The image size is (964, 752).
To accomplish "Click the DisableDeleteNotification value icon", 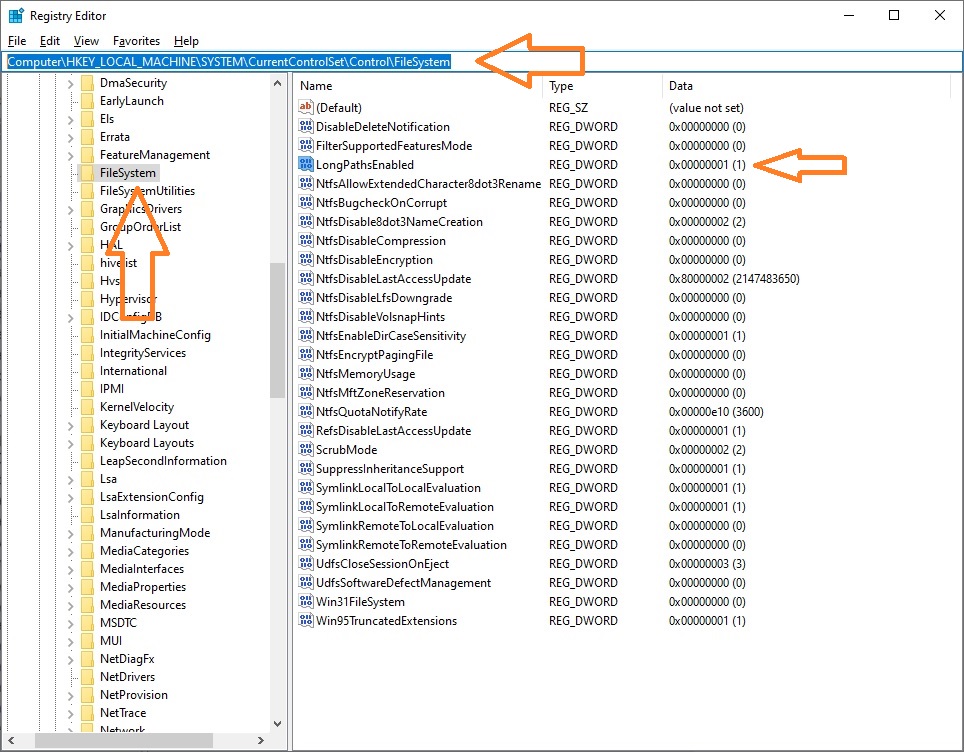I will click(306, 126).
